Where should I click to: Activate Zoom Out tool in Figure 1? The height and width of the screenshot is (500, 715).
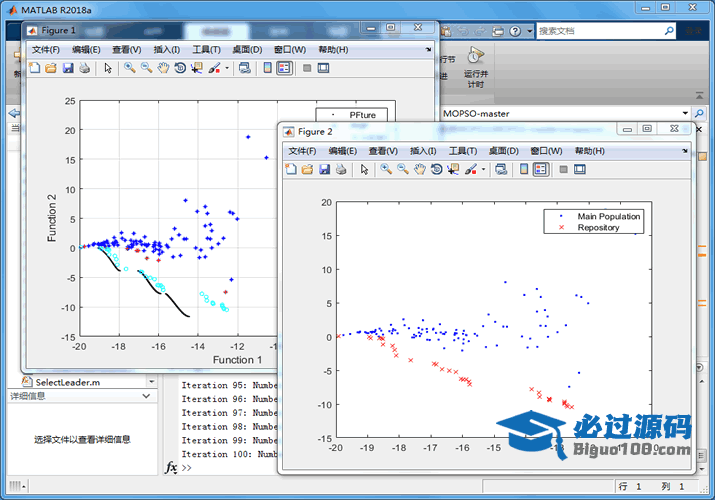pyautogui.click(x=146, y=68)
